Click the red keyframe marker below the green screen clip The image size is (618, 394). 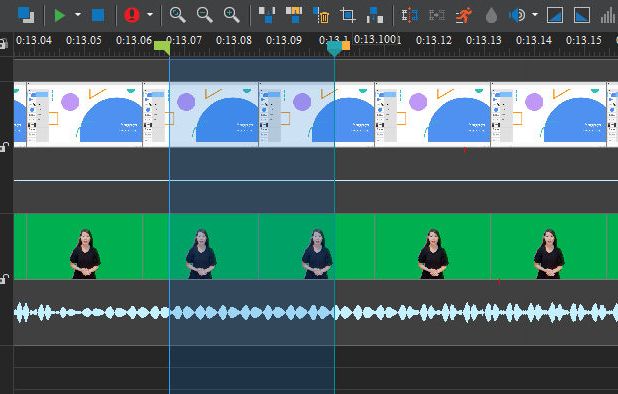pyautogui.click(x=499, y=282)
